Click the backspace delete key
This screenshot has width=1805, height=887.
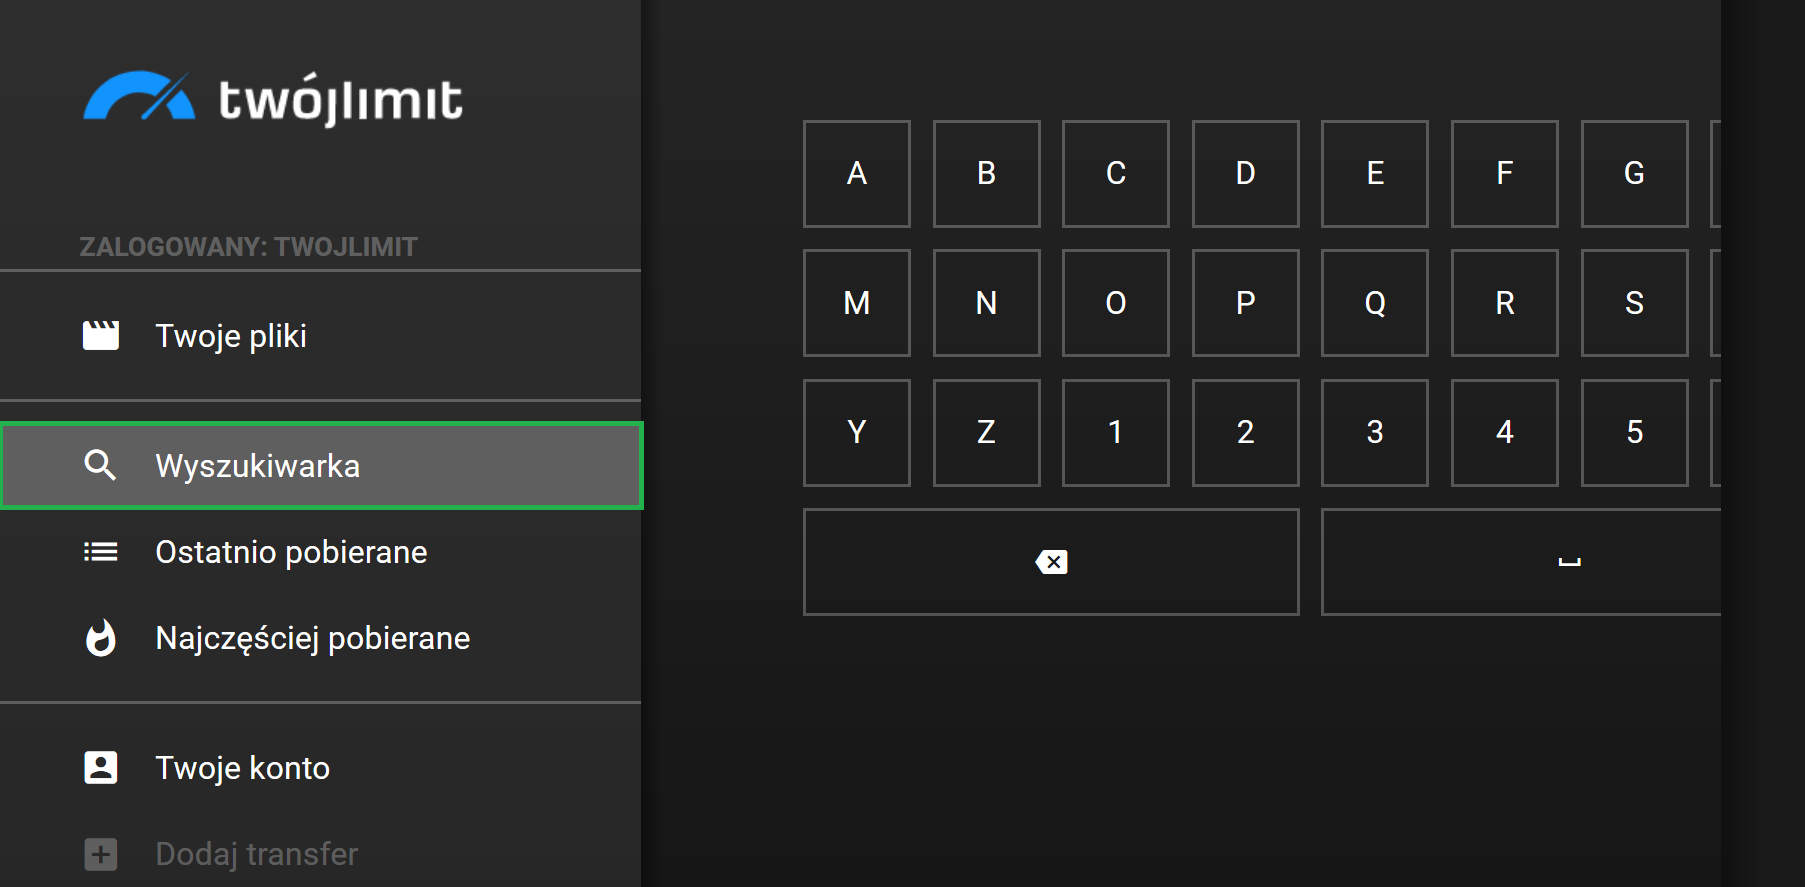[1051, 562]
